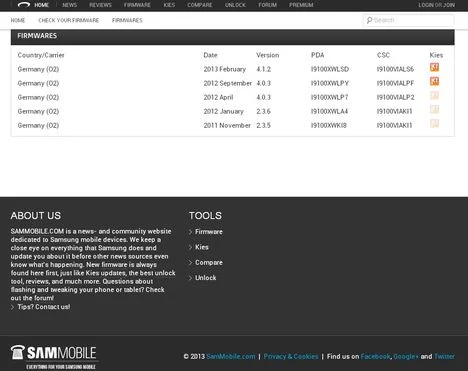Open Twitter footer link

(x=444, y=356)
